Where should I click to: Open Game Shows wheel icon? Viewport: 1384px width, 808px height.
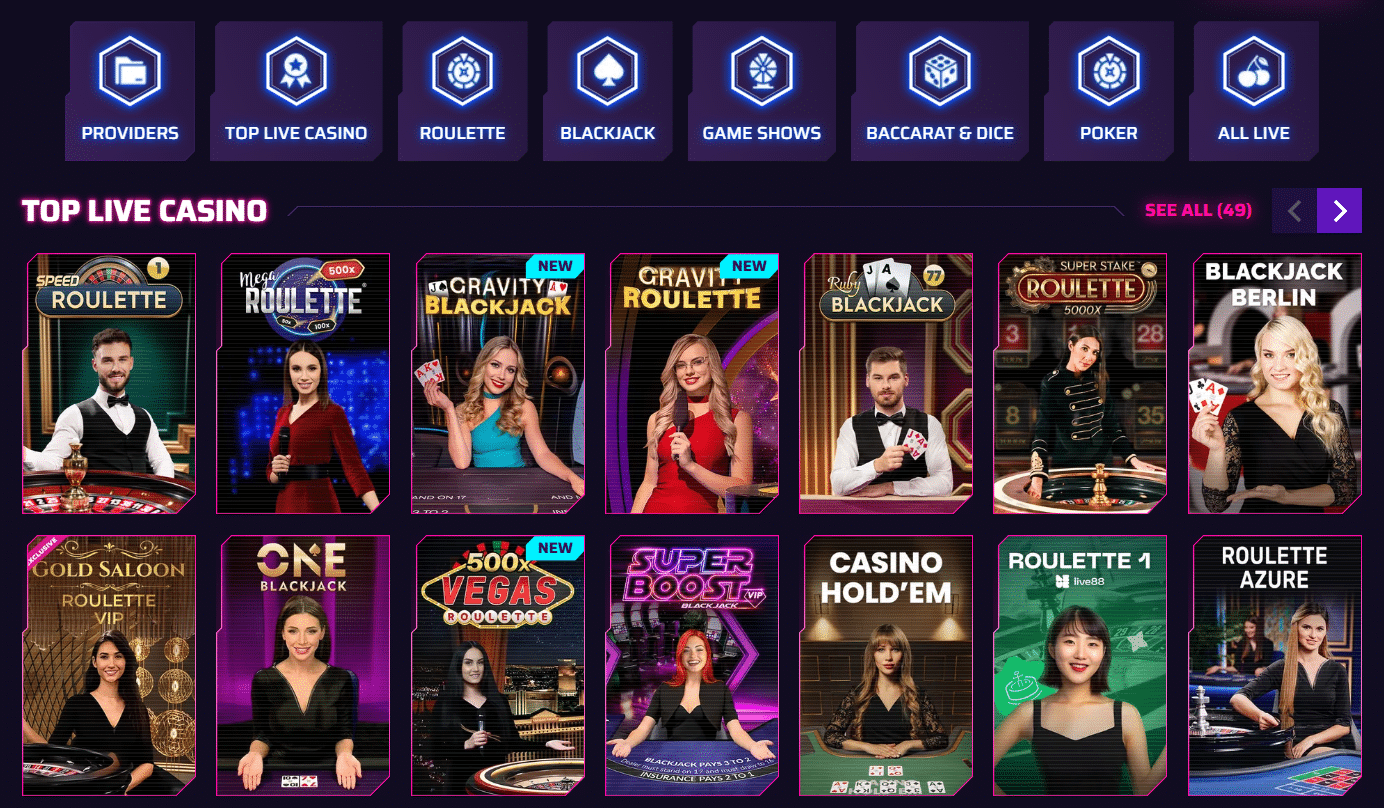coord(762,72)
